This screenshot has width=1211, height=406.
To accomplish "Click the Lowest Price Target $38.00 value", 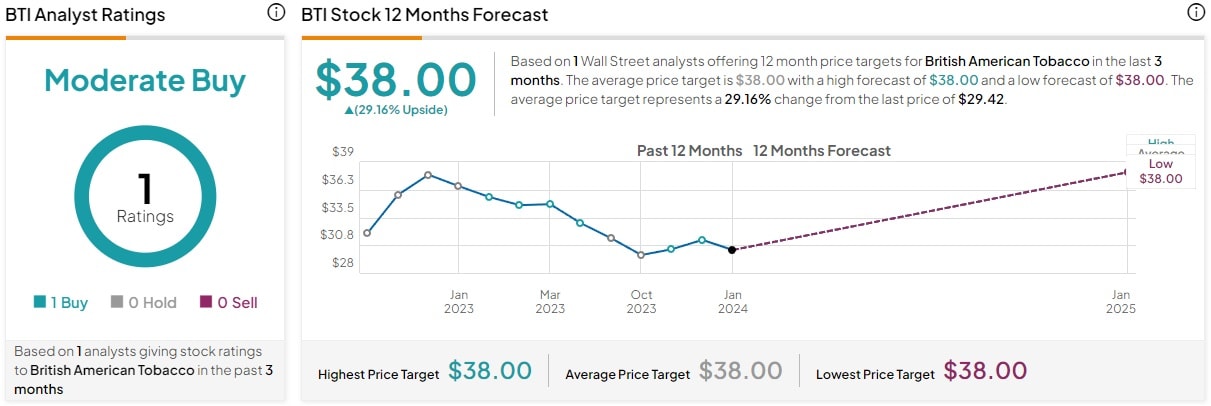I will pos(985,371).
